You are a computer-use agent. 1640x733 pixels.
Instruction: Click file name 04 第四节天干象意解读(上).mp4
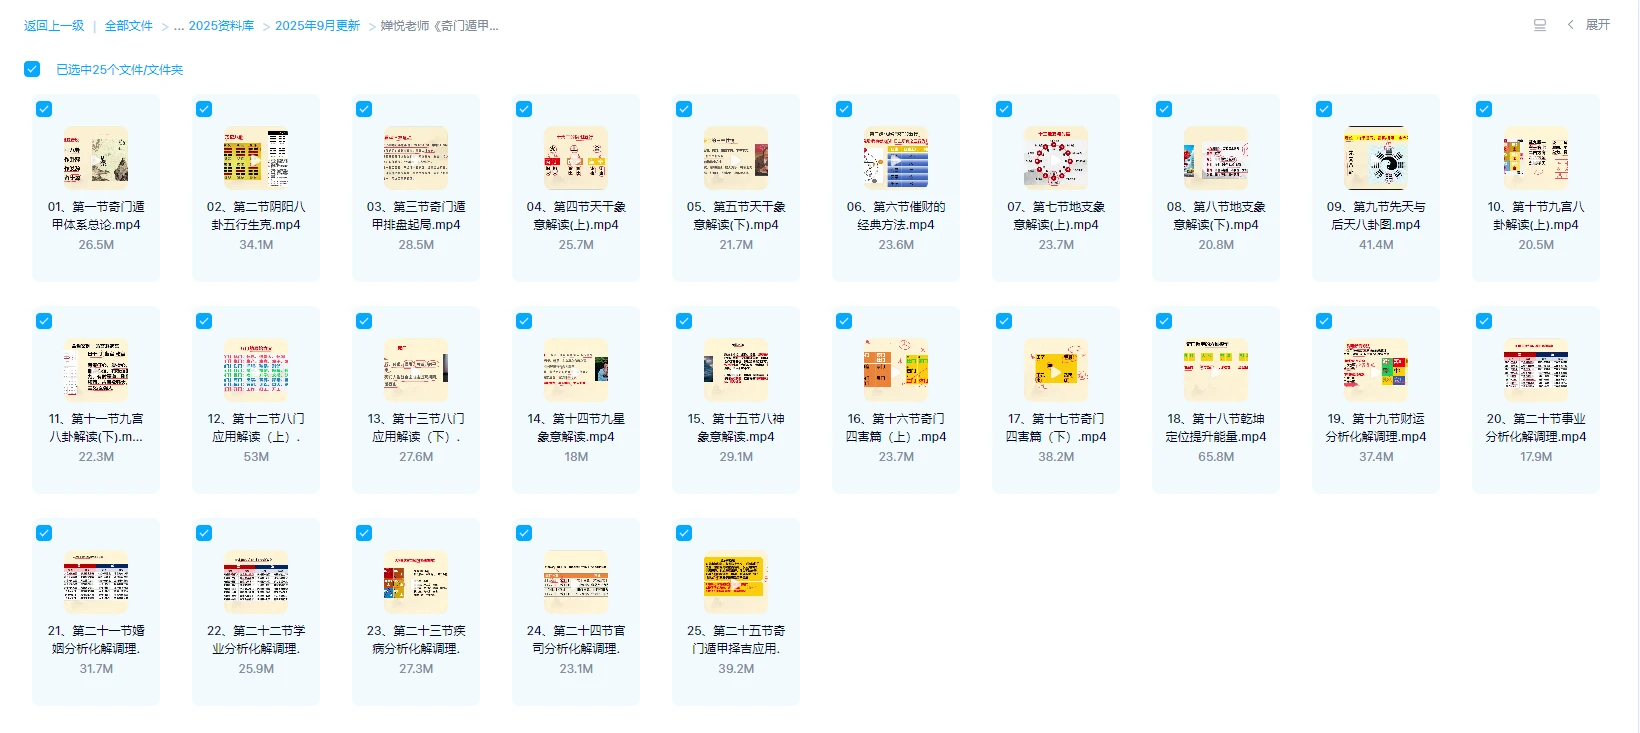click(x=576, y=216)
